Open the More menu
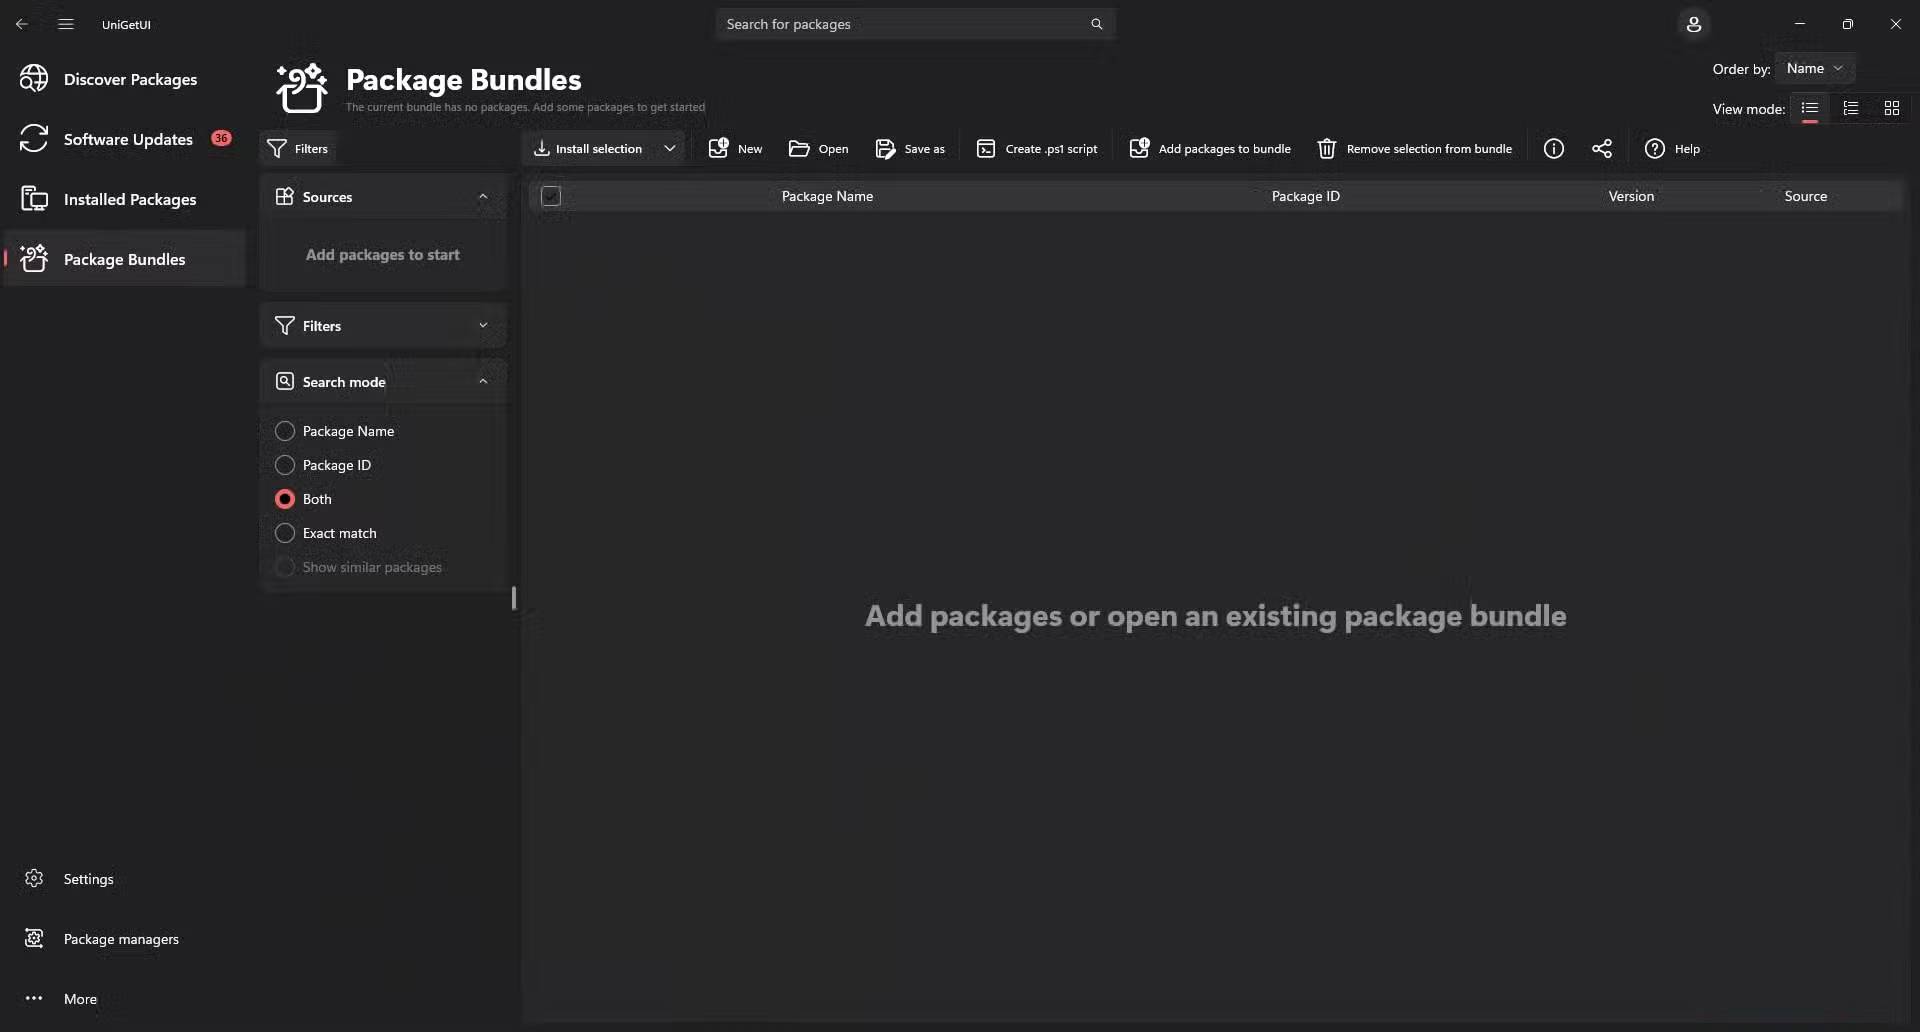 coord(125,999)
